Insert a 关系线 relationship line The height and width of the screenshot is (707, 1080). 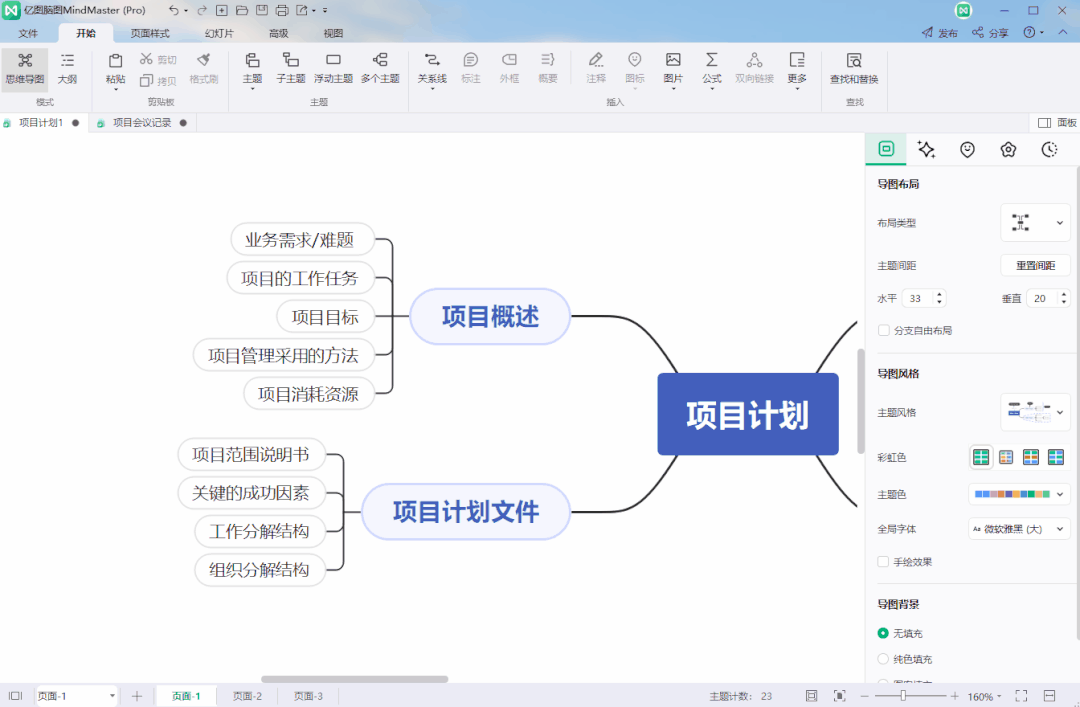432,68
